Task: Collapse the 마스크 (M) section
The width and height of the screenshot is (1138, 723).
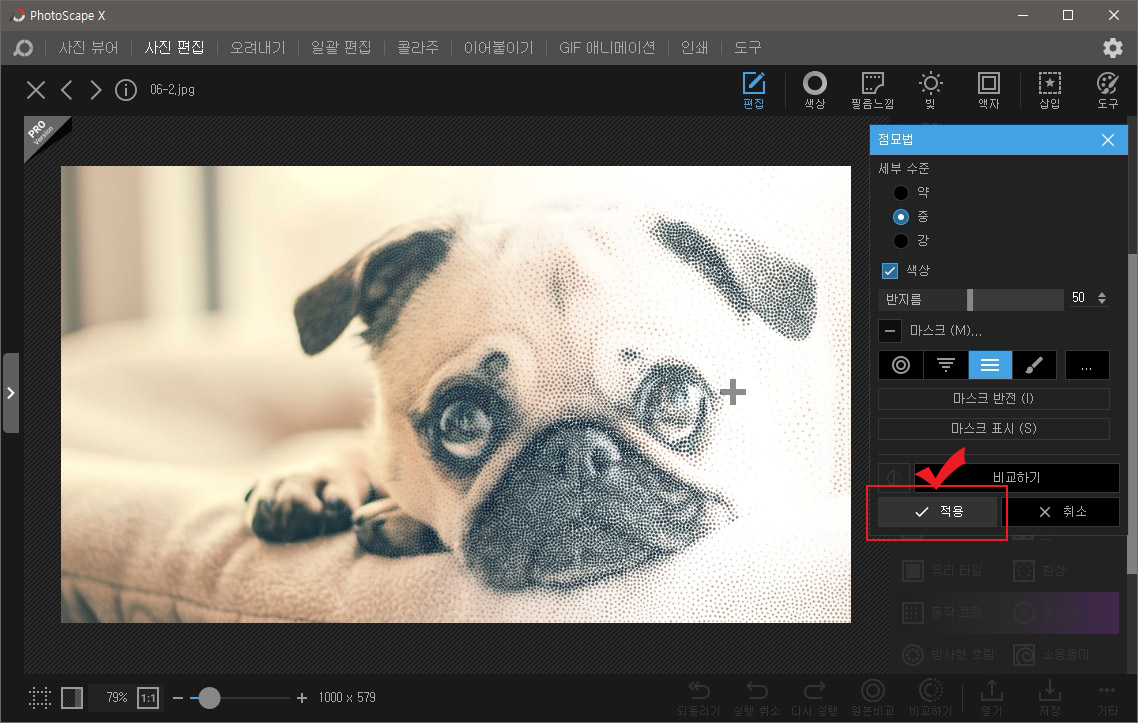Action: click(x=890, y=331)
